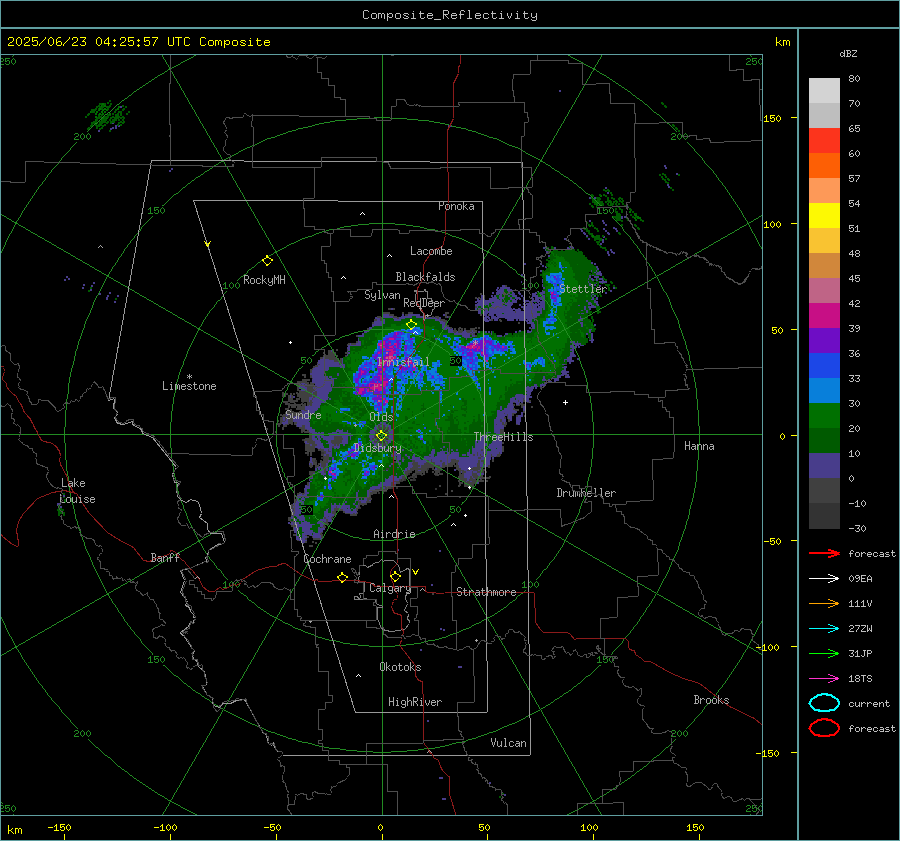The width and height of the screenshot is (900, 841).
Task: Select the magenta swatch in dBZ legend
Action: click(x=824, y=315)
